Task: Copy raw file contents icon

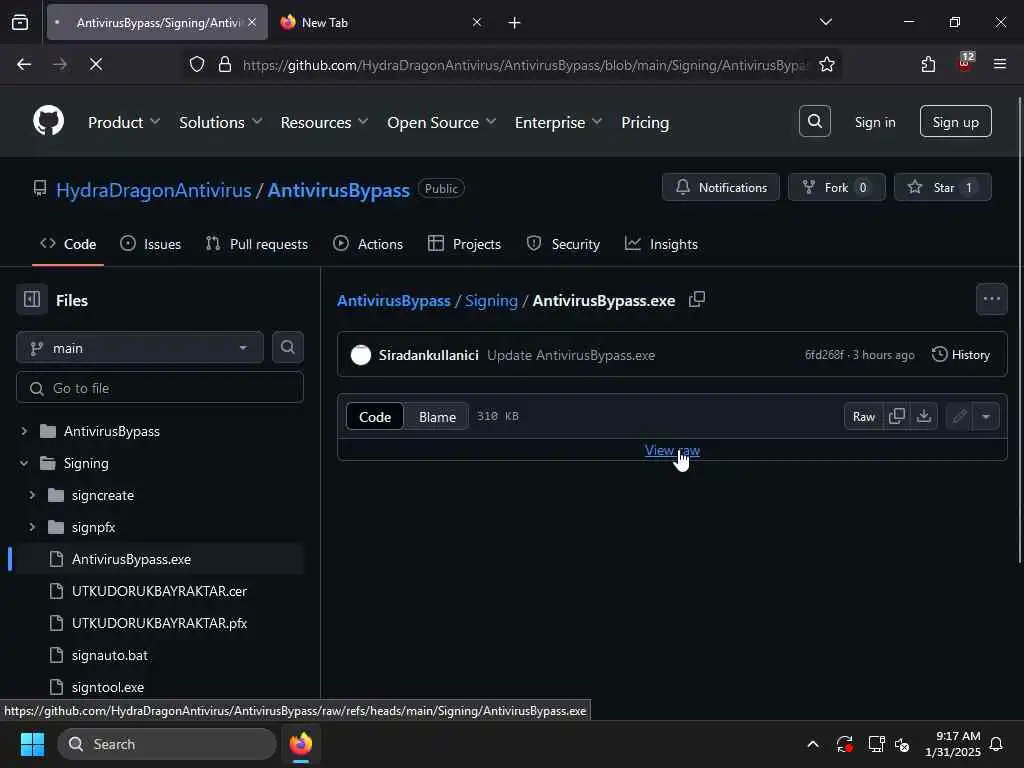Action: pos(897,416)
